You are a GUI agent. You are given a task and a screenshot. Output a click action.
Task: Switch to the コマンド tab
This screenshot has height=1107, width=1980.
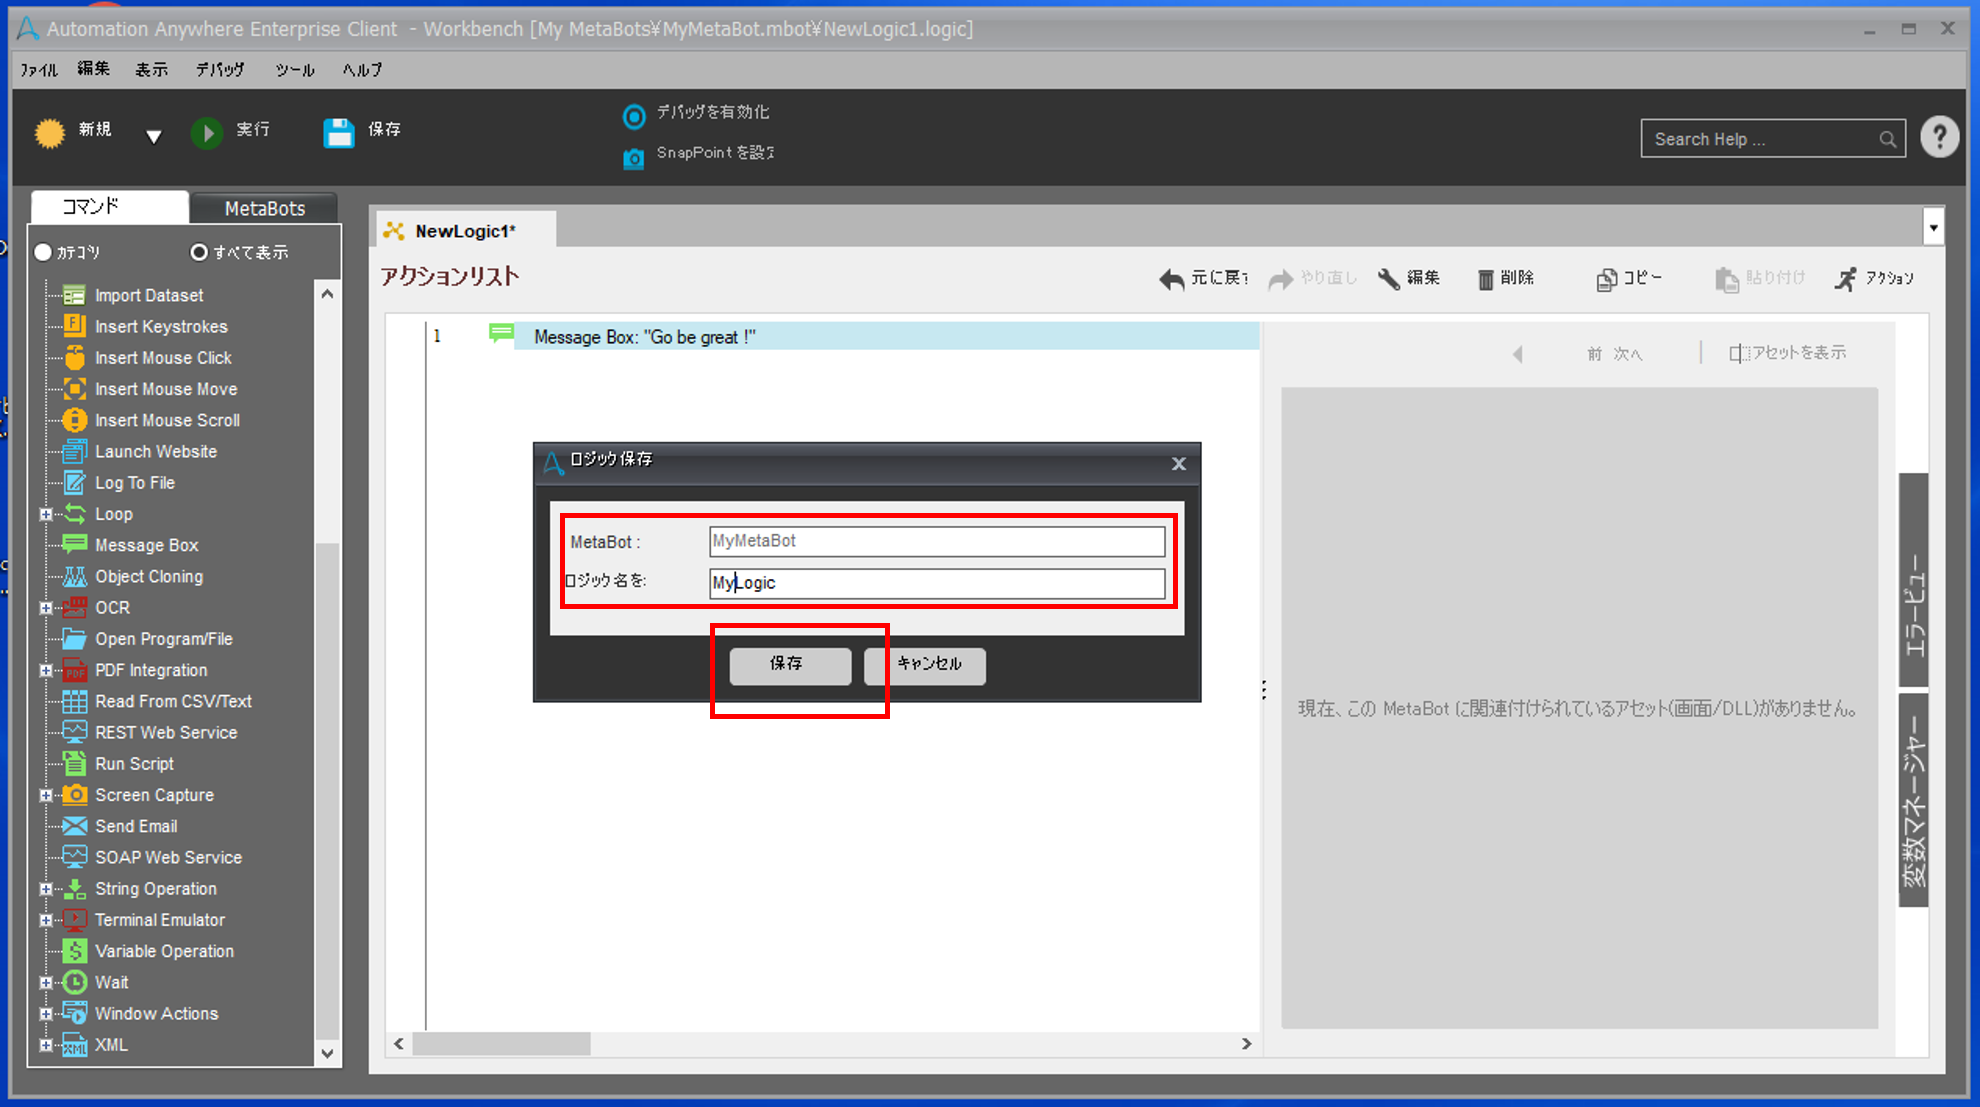pyautogui.click(x=110, y=206)
